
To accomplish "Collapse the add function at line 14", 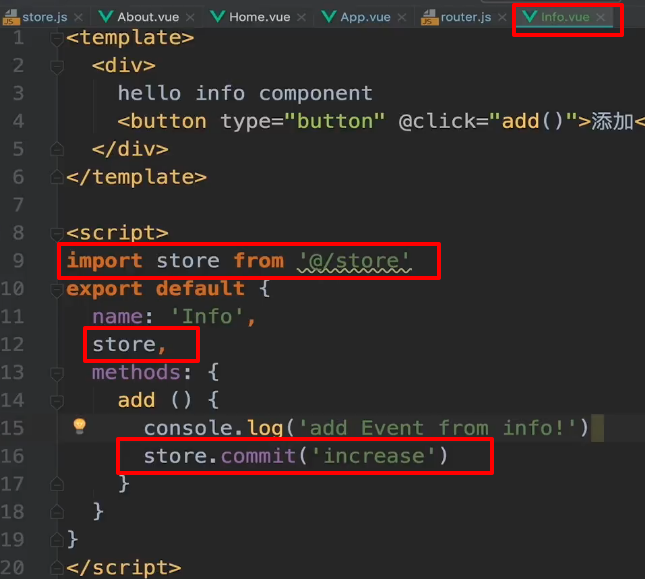I will pyautogui.click(x=57, y=401).
